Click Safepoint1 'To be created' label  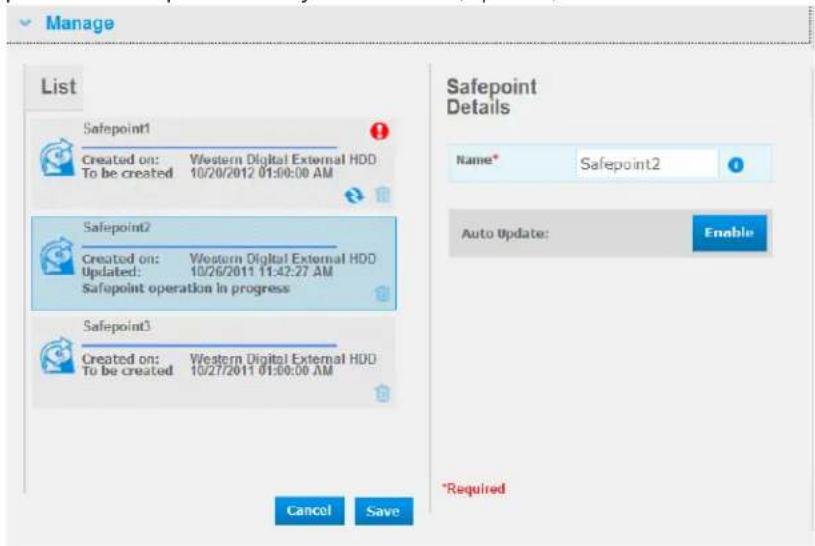[x=127, y=173]
